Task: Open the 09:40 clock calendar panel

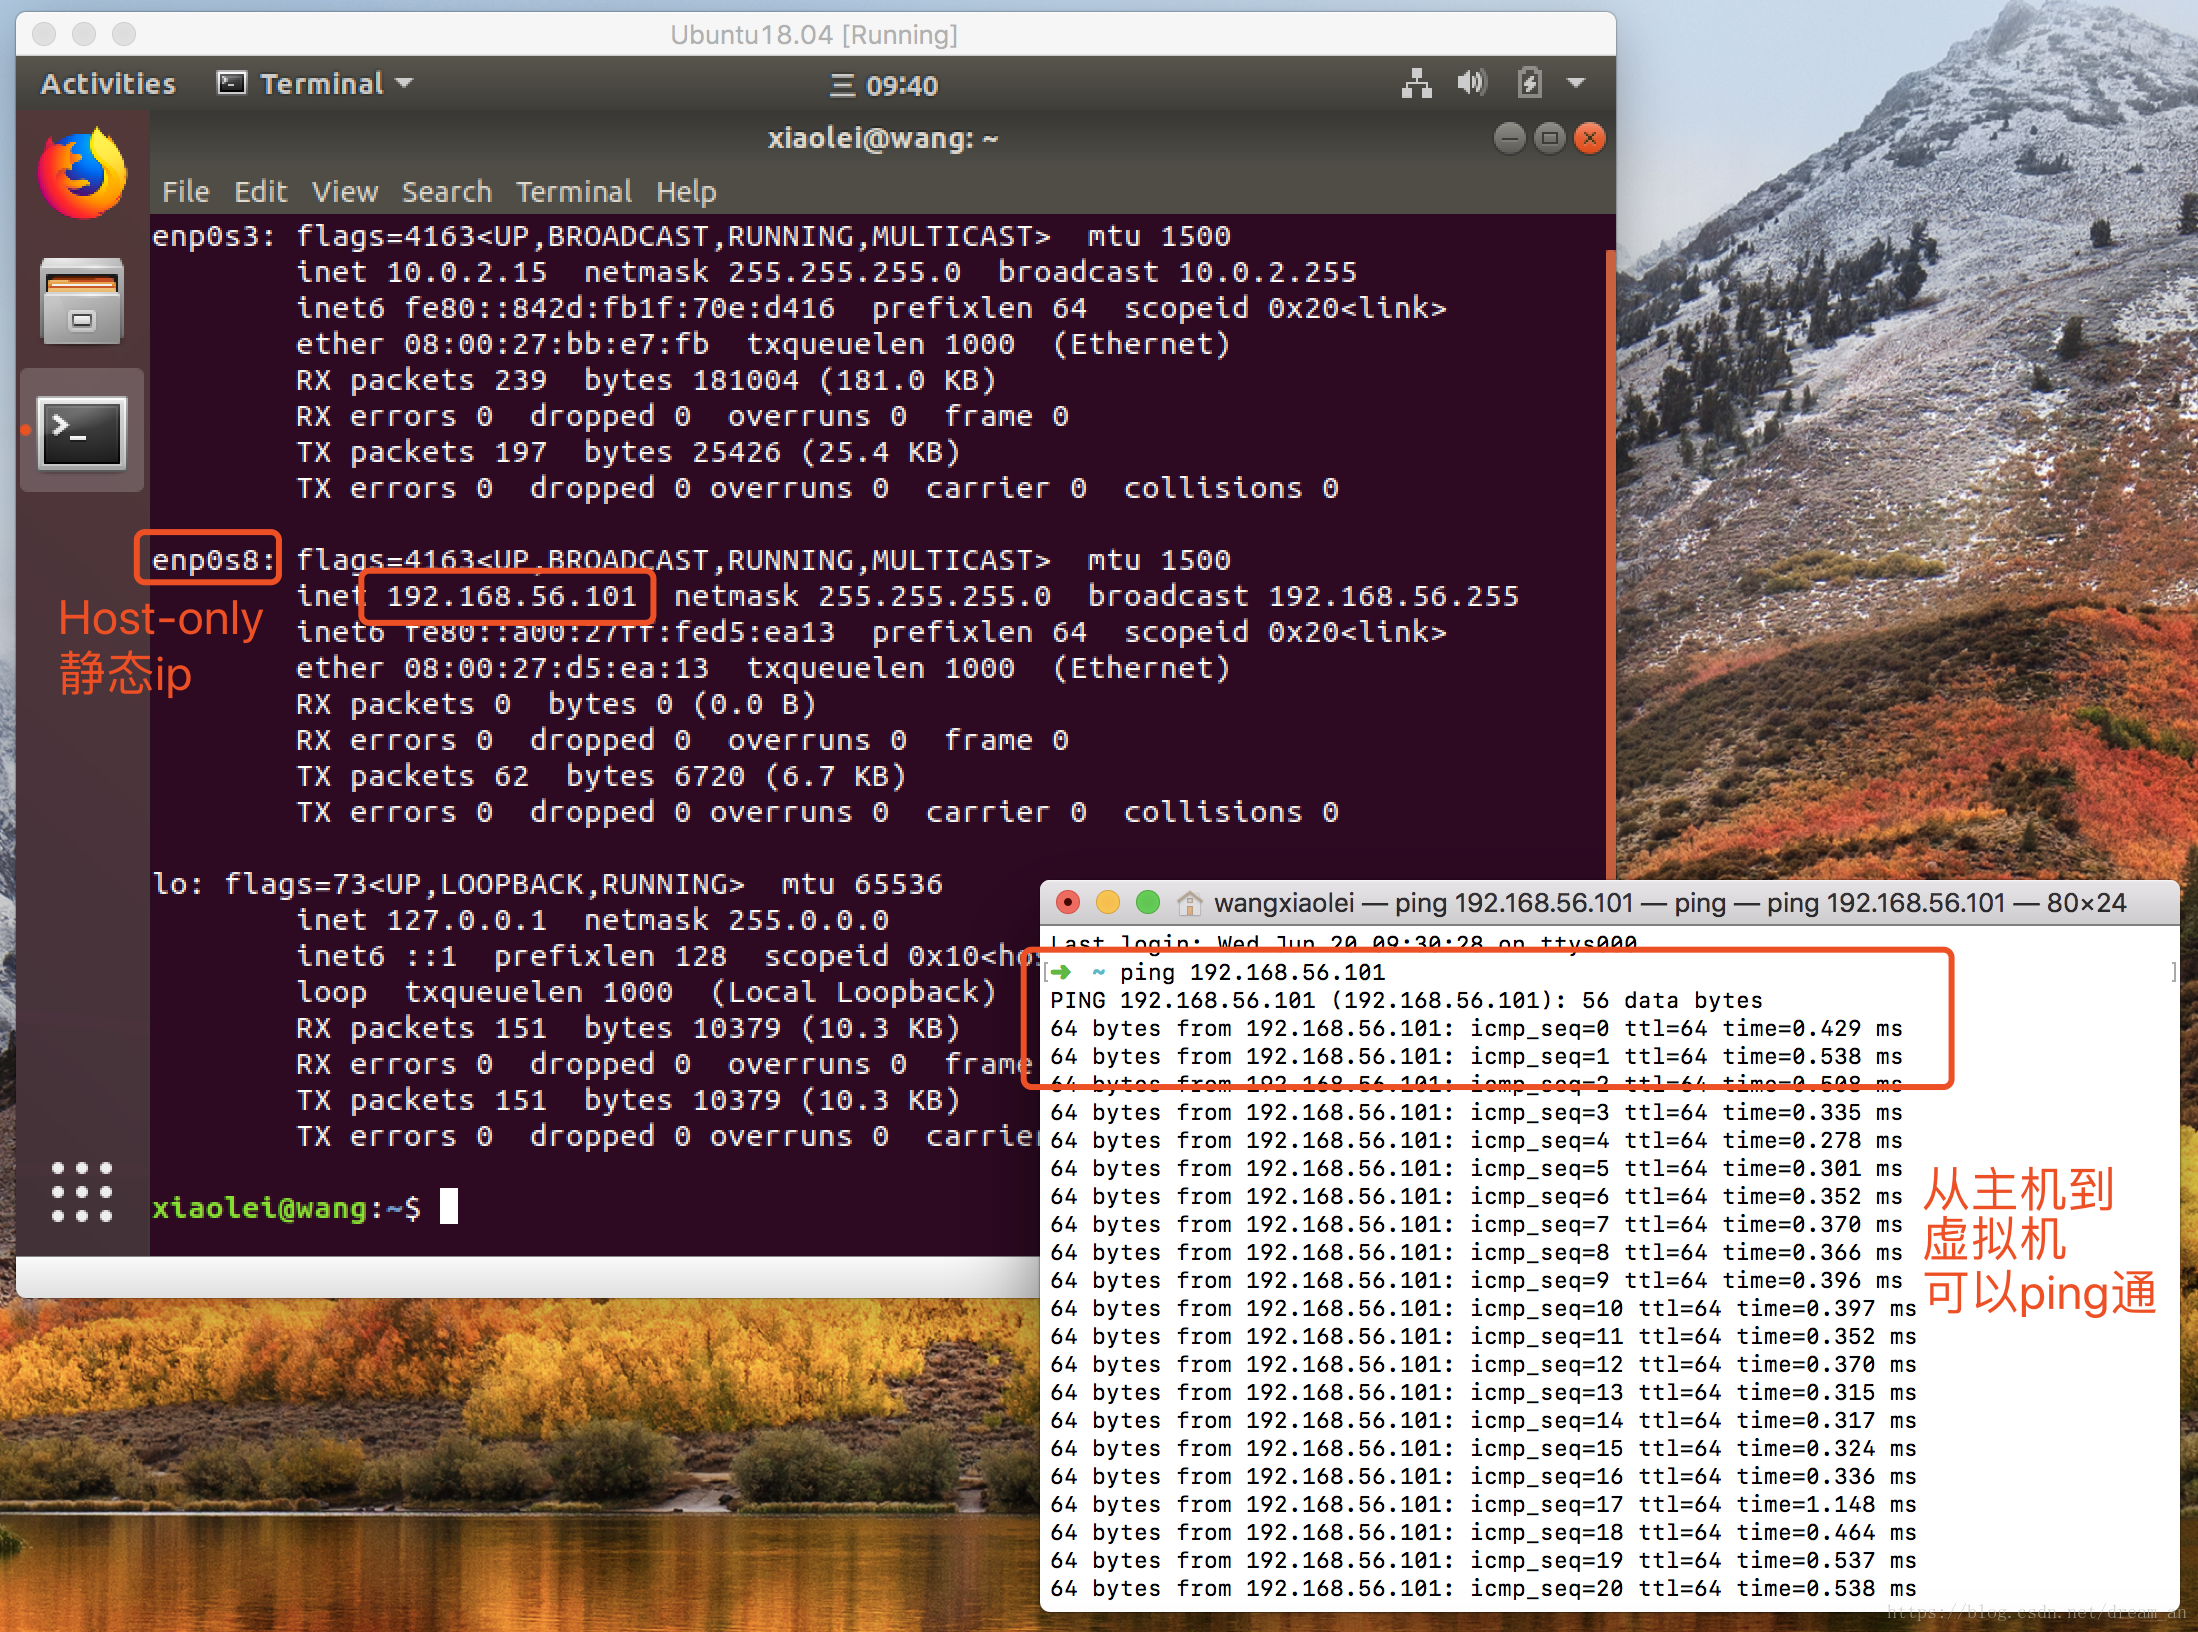Action: pyautogui.click(x=884, y=85)
